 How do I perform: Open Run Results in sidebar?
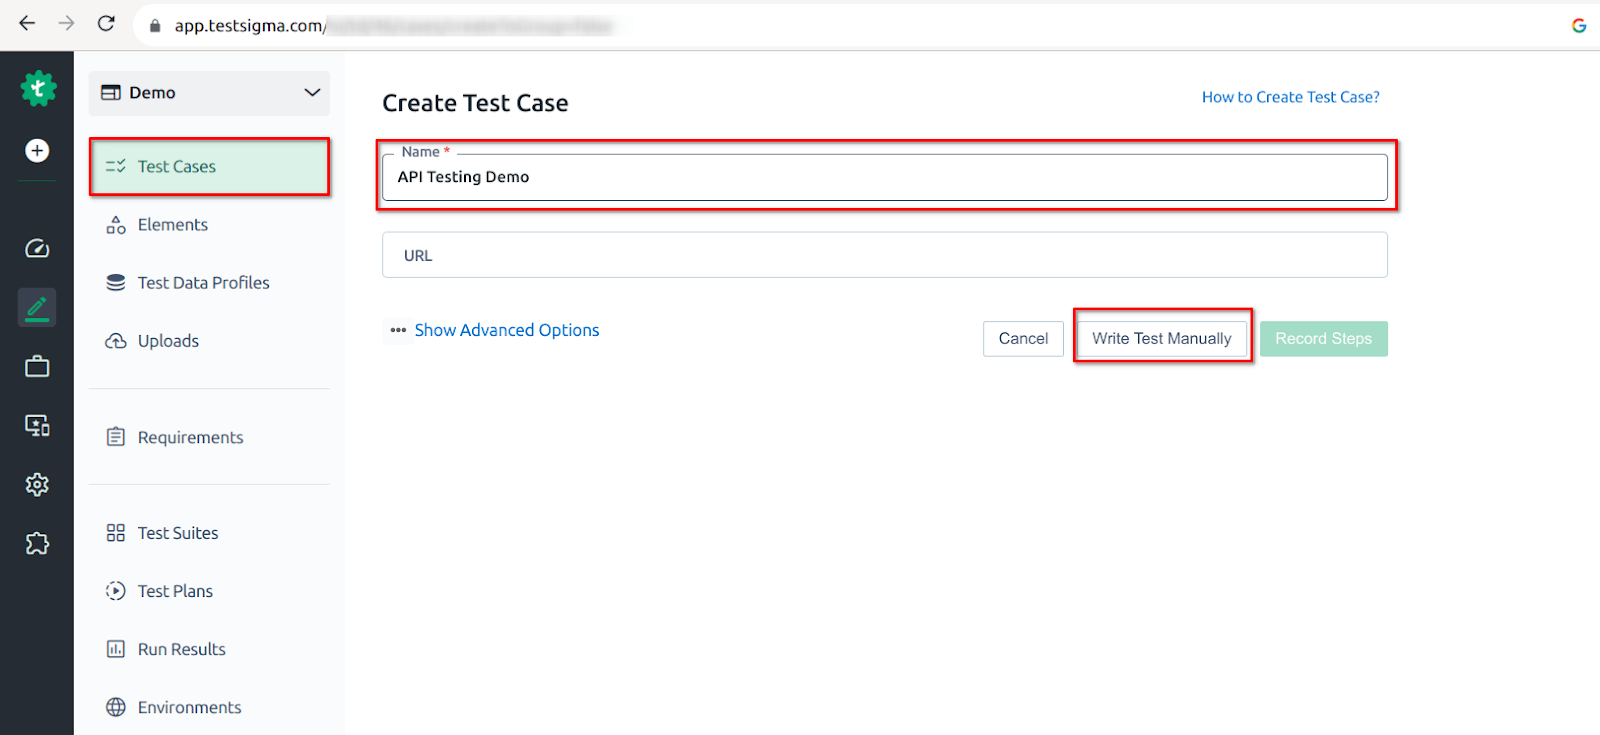coord(209,649)
